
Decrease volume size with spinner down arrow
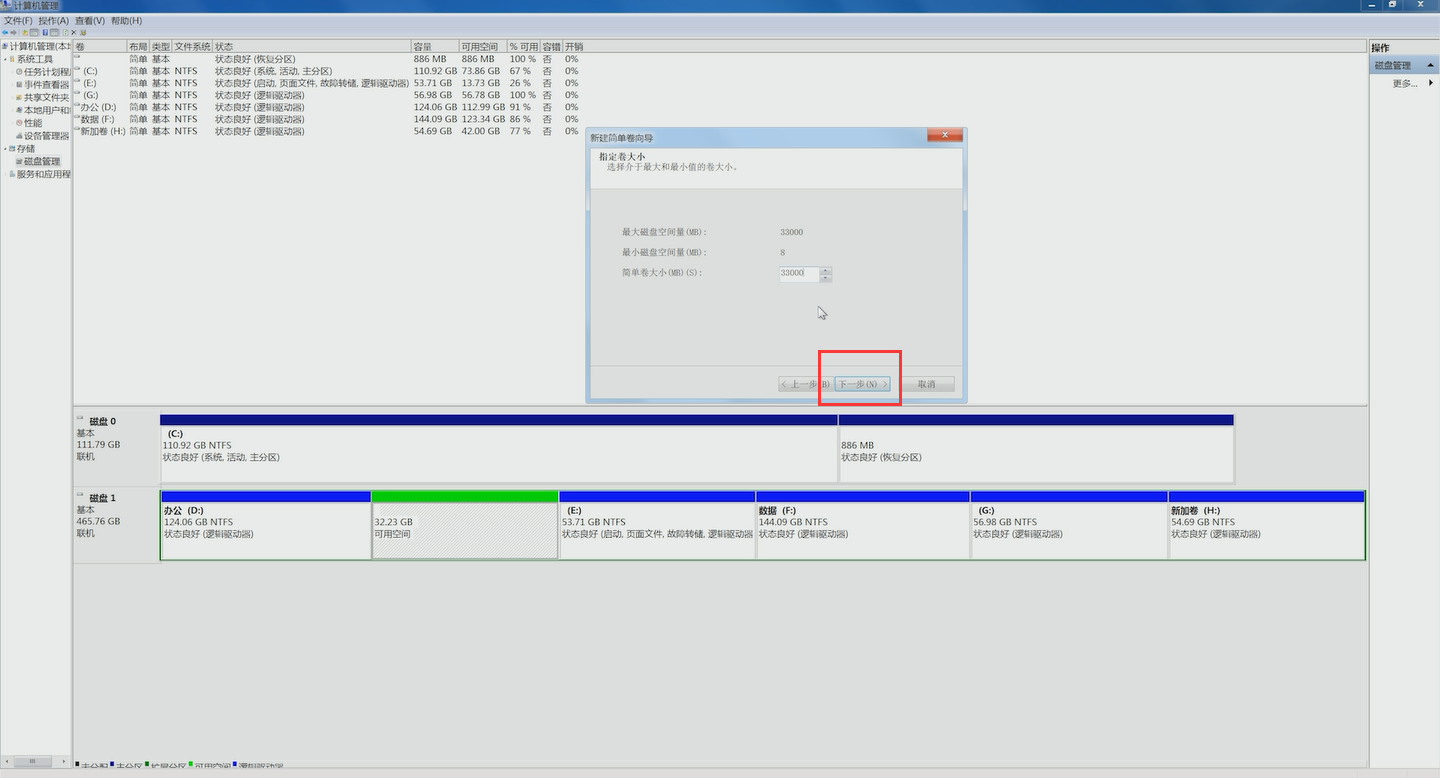(x=826, y=277)
